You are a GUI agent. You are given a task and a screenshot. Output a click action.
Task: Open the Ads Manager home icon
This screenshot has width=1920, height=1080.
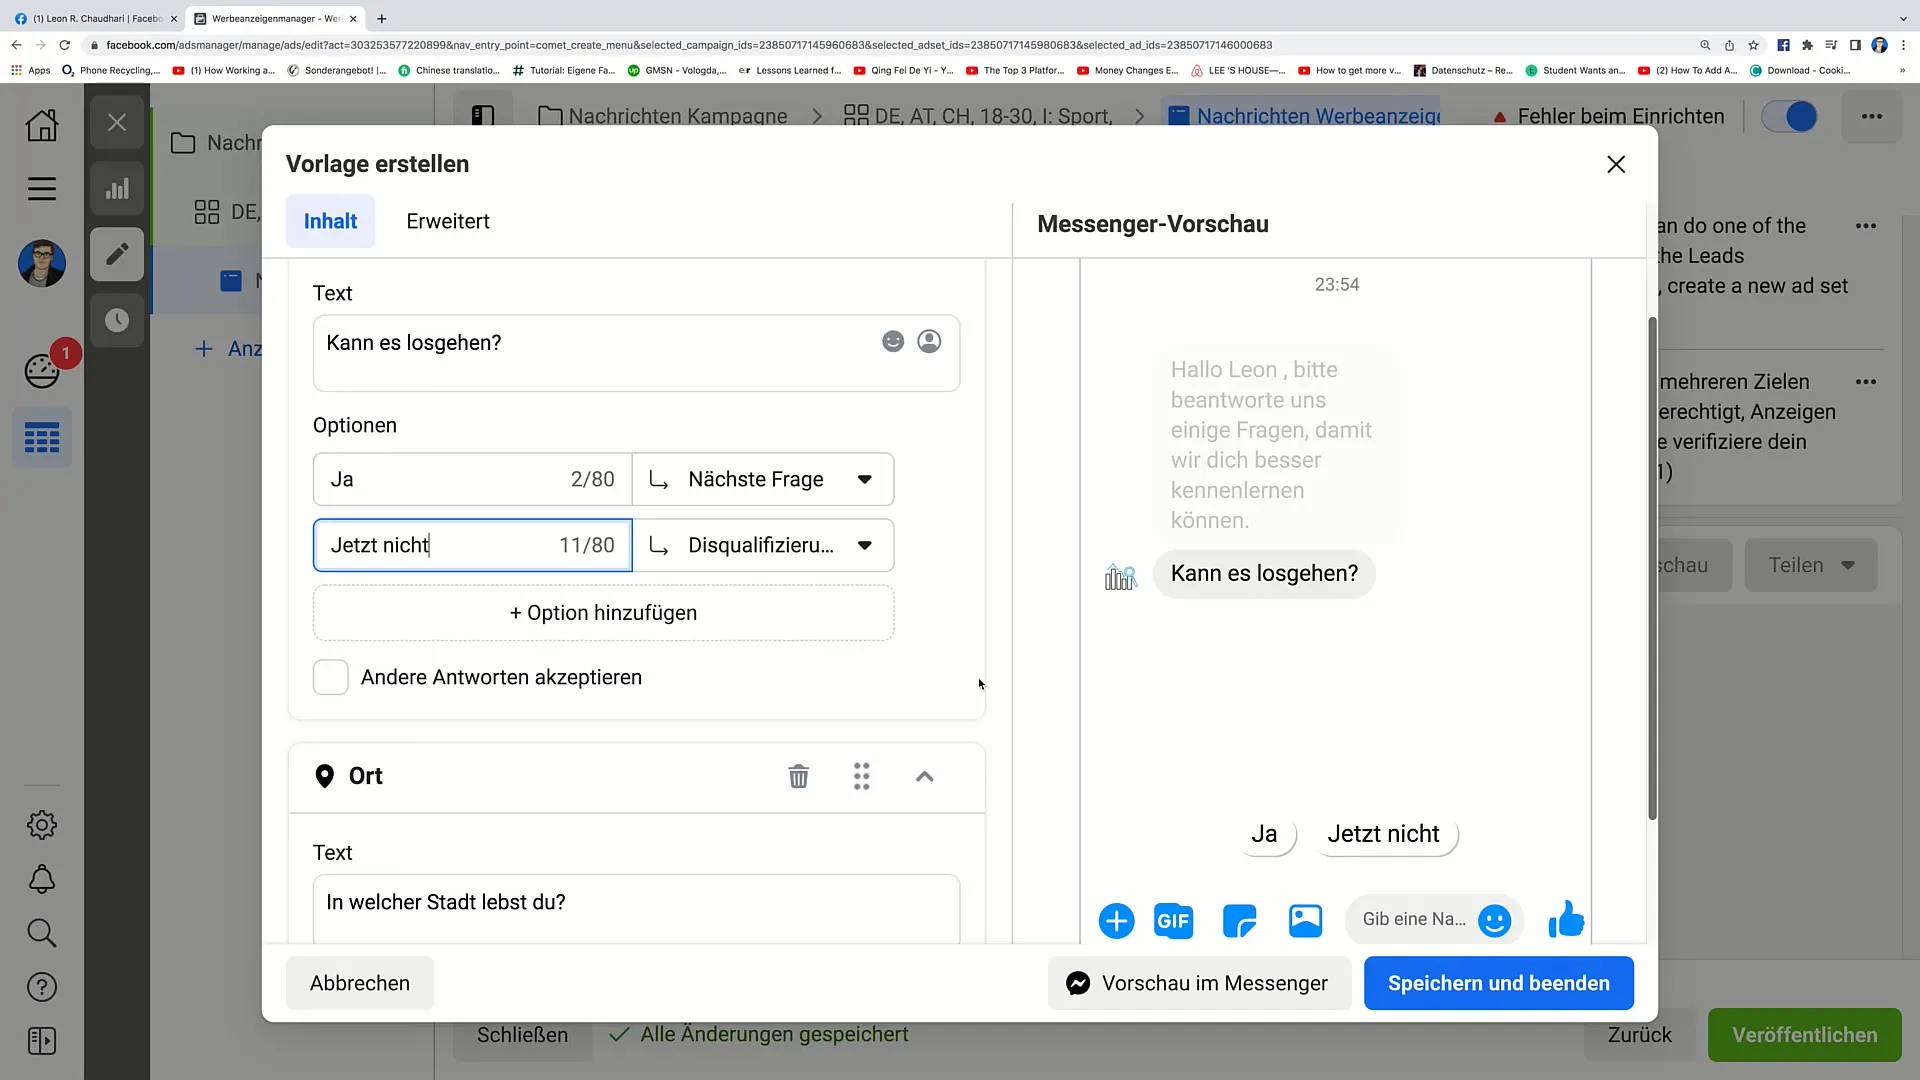pyautogui.click(x=42, y=125)
